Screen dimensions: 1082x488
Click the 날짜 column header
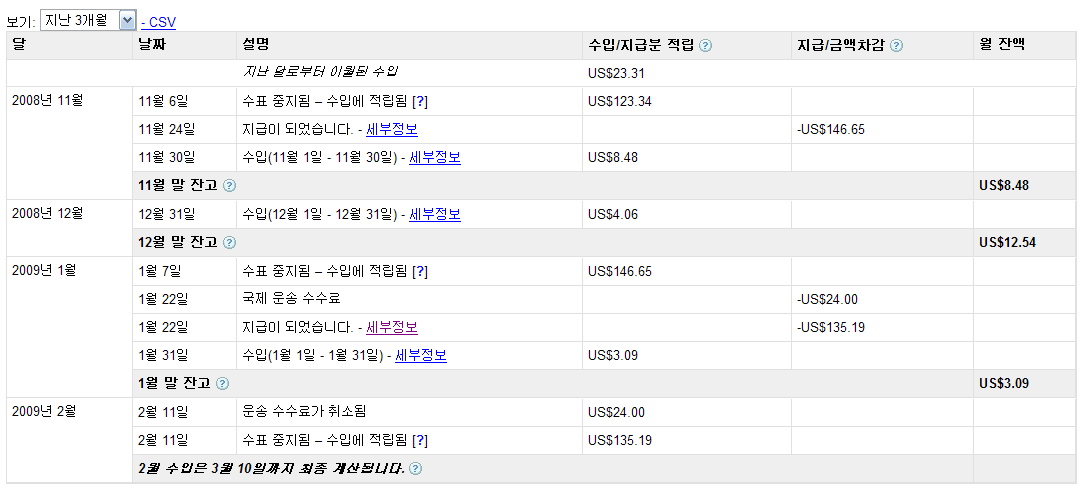click(153, 45)
